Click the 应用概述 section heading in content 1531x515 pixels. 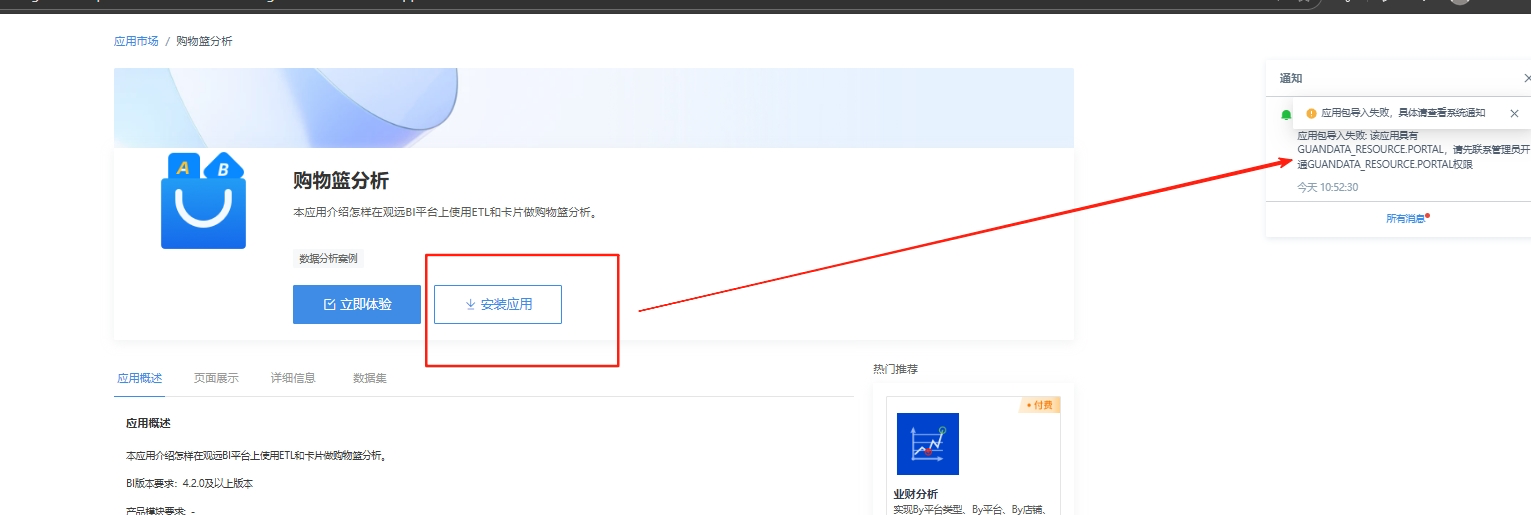click(x=148, y=423)
